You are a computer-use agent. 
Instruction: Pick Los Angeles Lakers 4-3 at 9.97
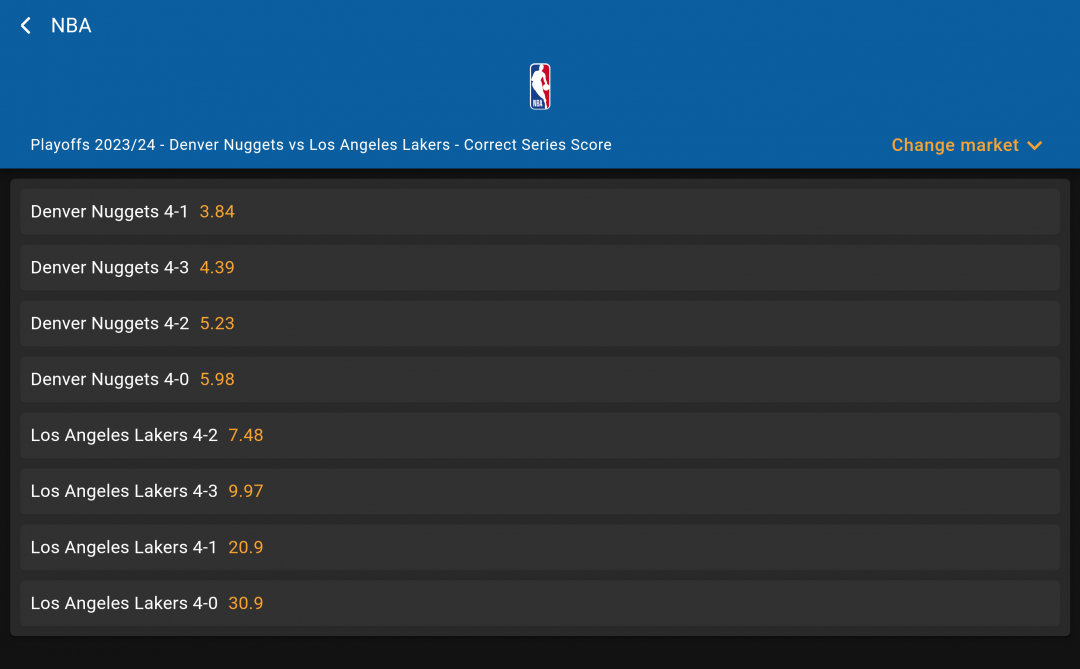(x=540, y=491)
